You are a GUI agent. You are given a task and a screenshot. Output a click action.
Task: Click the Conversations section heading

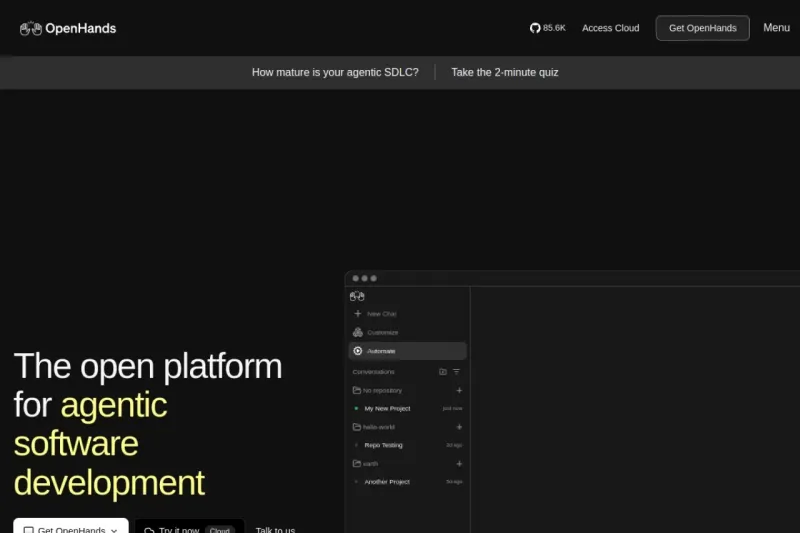(x=373, y=372)
